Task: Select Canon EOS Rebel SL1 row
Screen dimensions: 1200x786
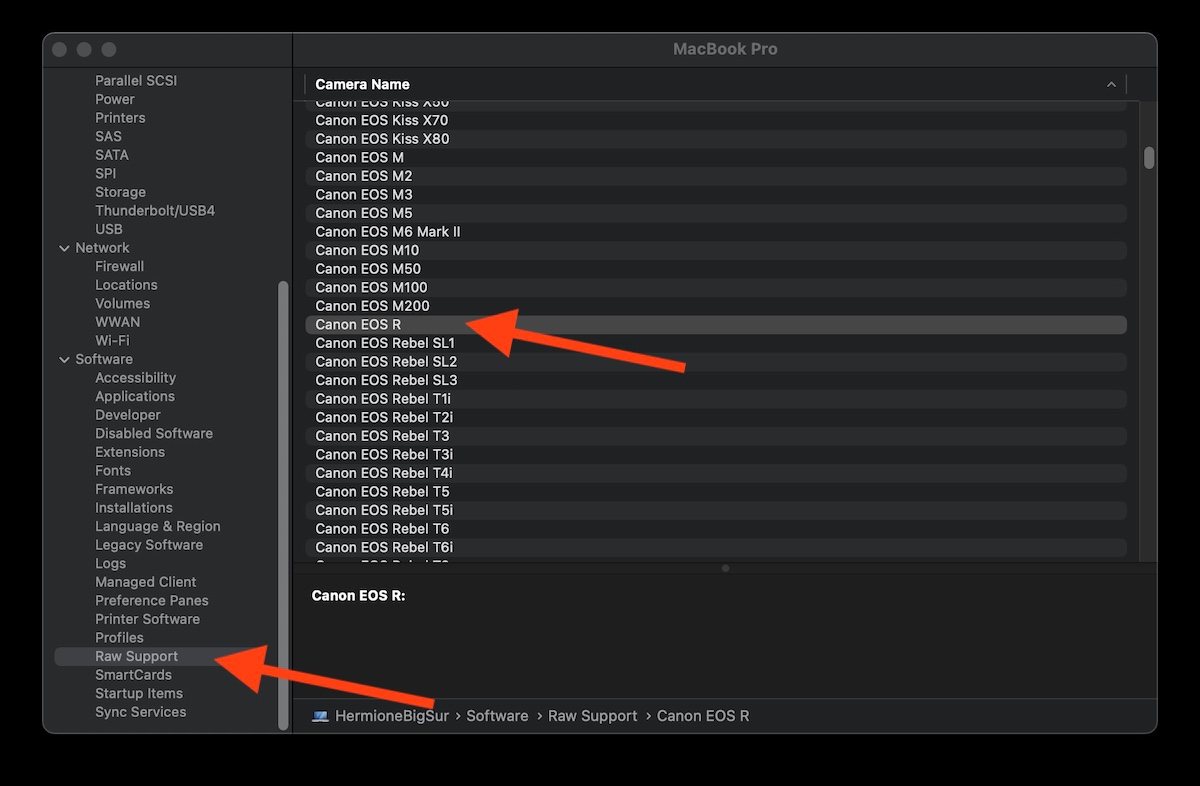Action: [716, 343]
